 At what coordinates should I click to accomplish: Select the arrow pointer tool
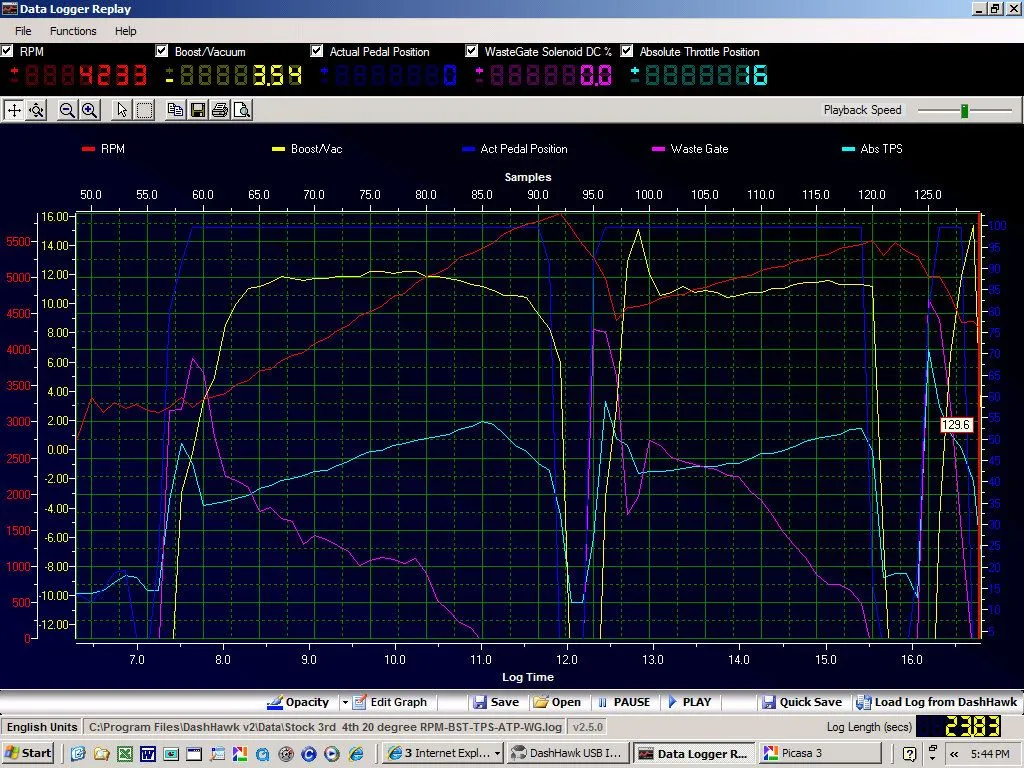coord(122,110)
